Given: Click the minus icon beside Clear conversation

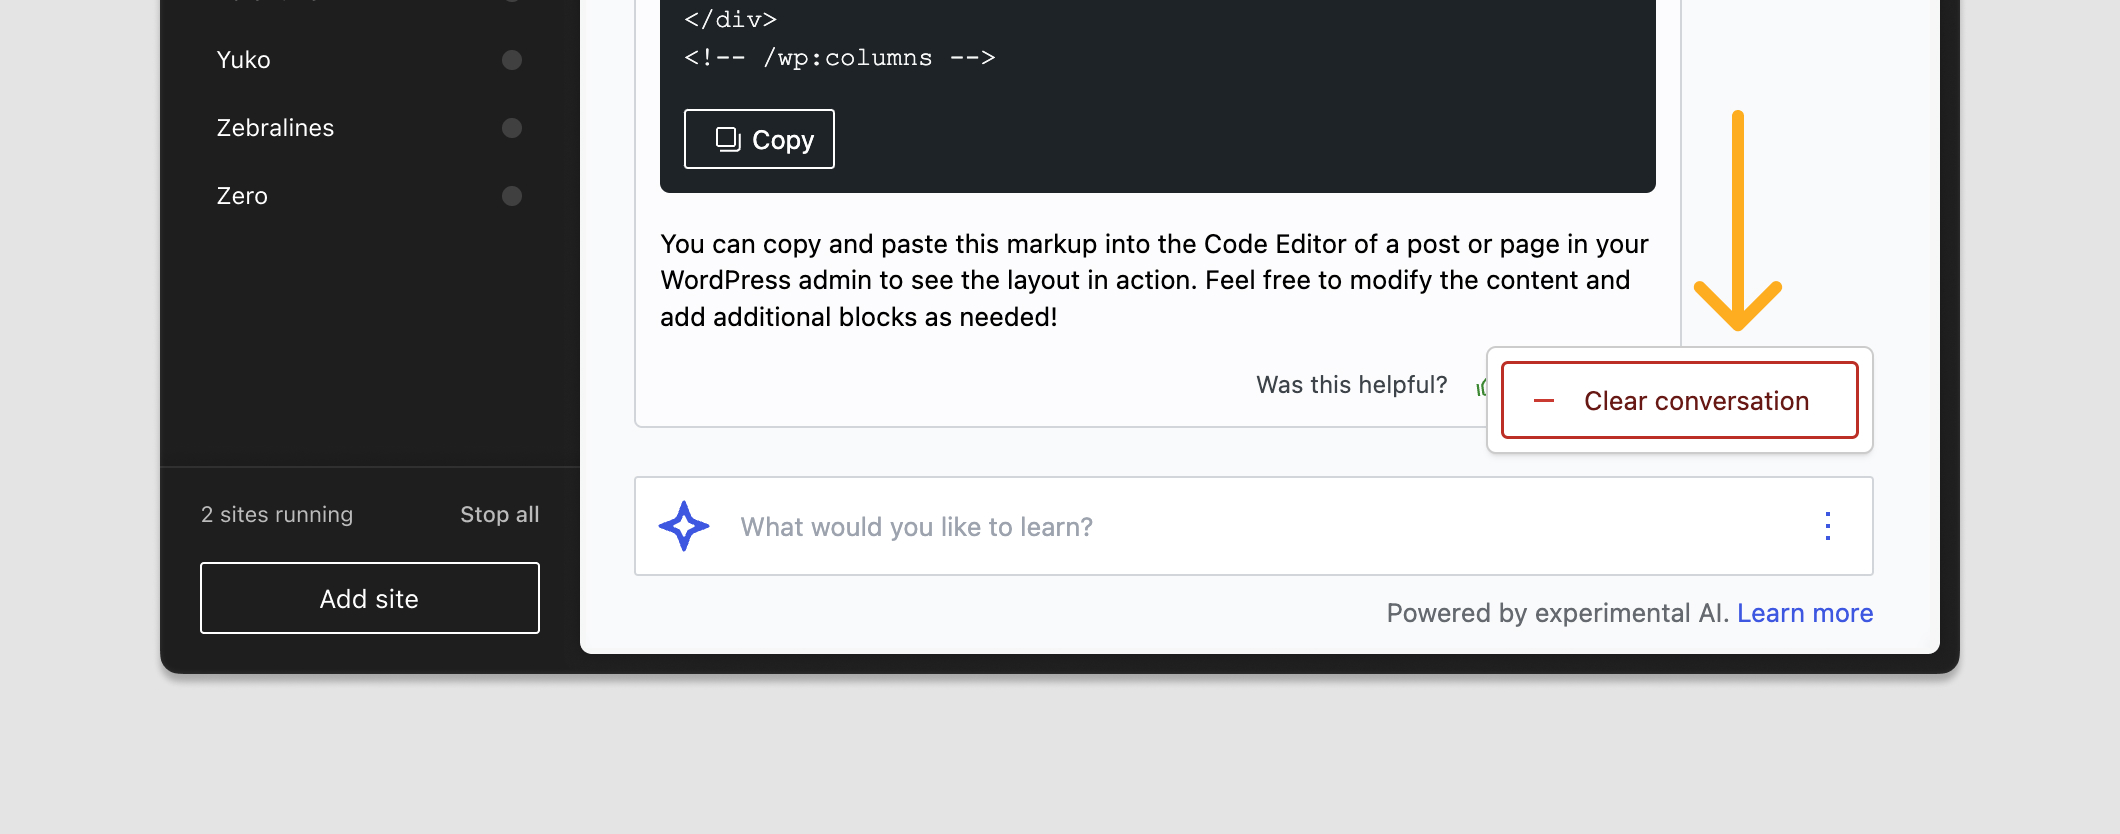Looking at the screenshot, I should (1543, 400).
